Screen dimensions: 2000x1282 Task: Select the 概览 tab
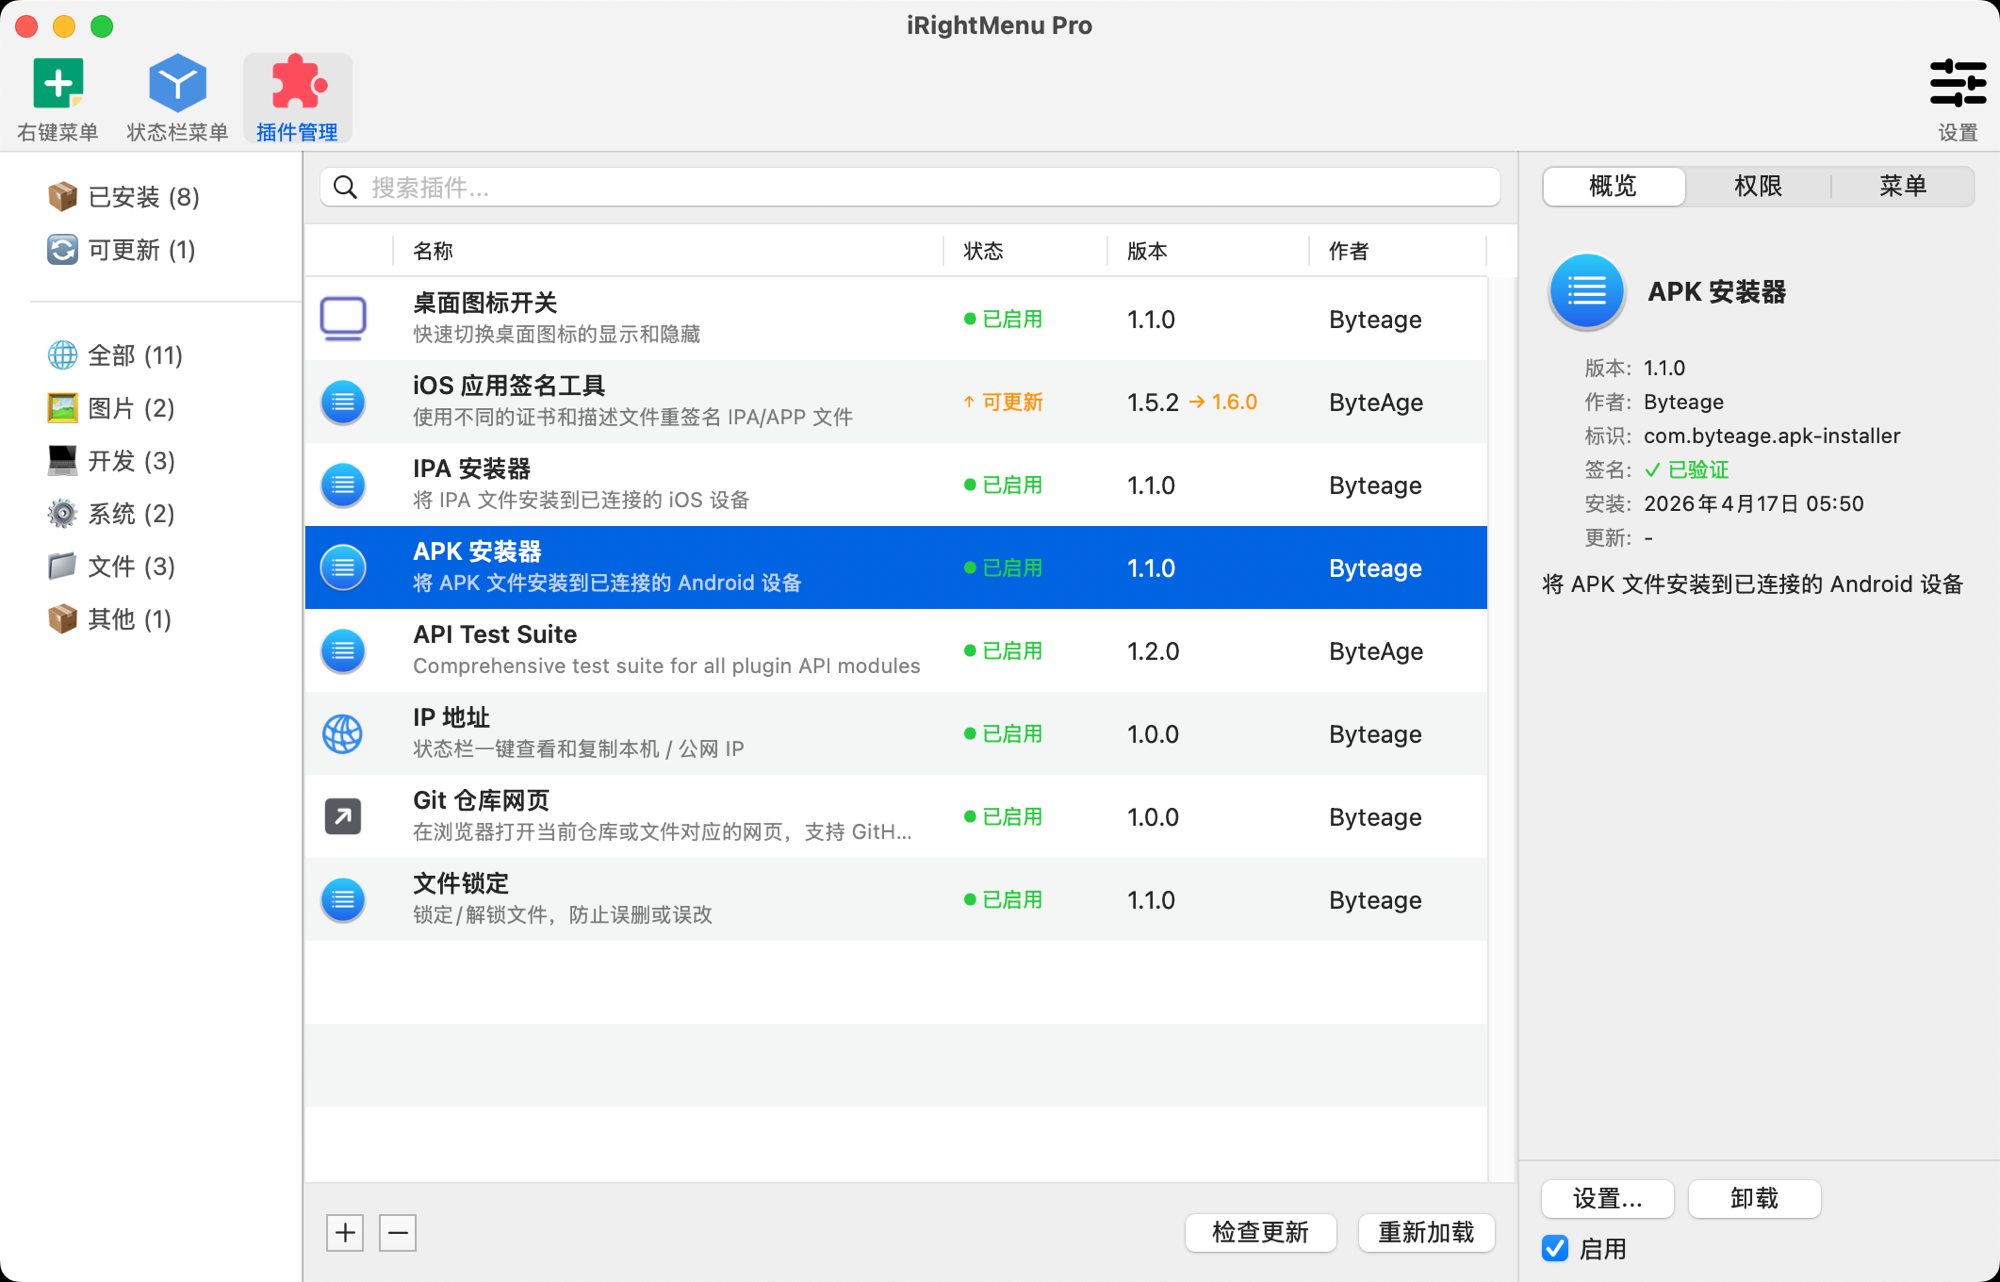pyautogui.click(x=1614, y=186)
